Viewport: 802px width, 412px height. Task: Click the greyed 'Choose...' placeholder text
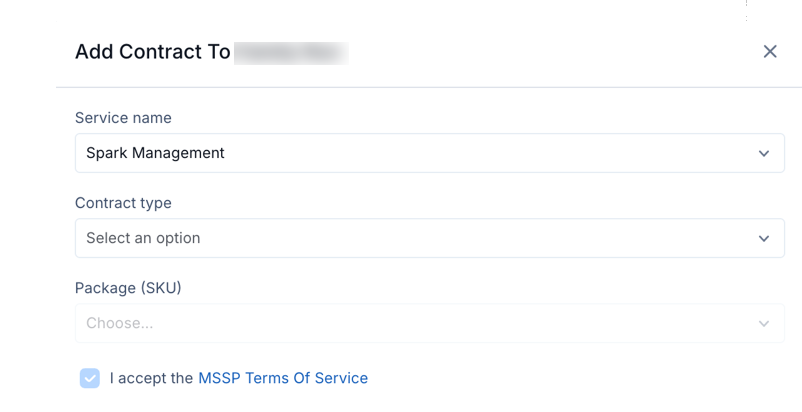(x=120, y=323)
